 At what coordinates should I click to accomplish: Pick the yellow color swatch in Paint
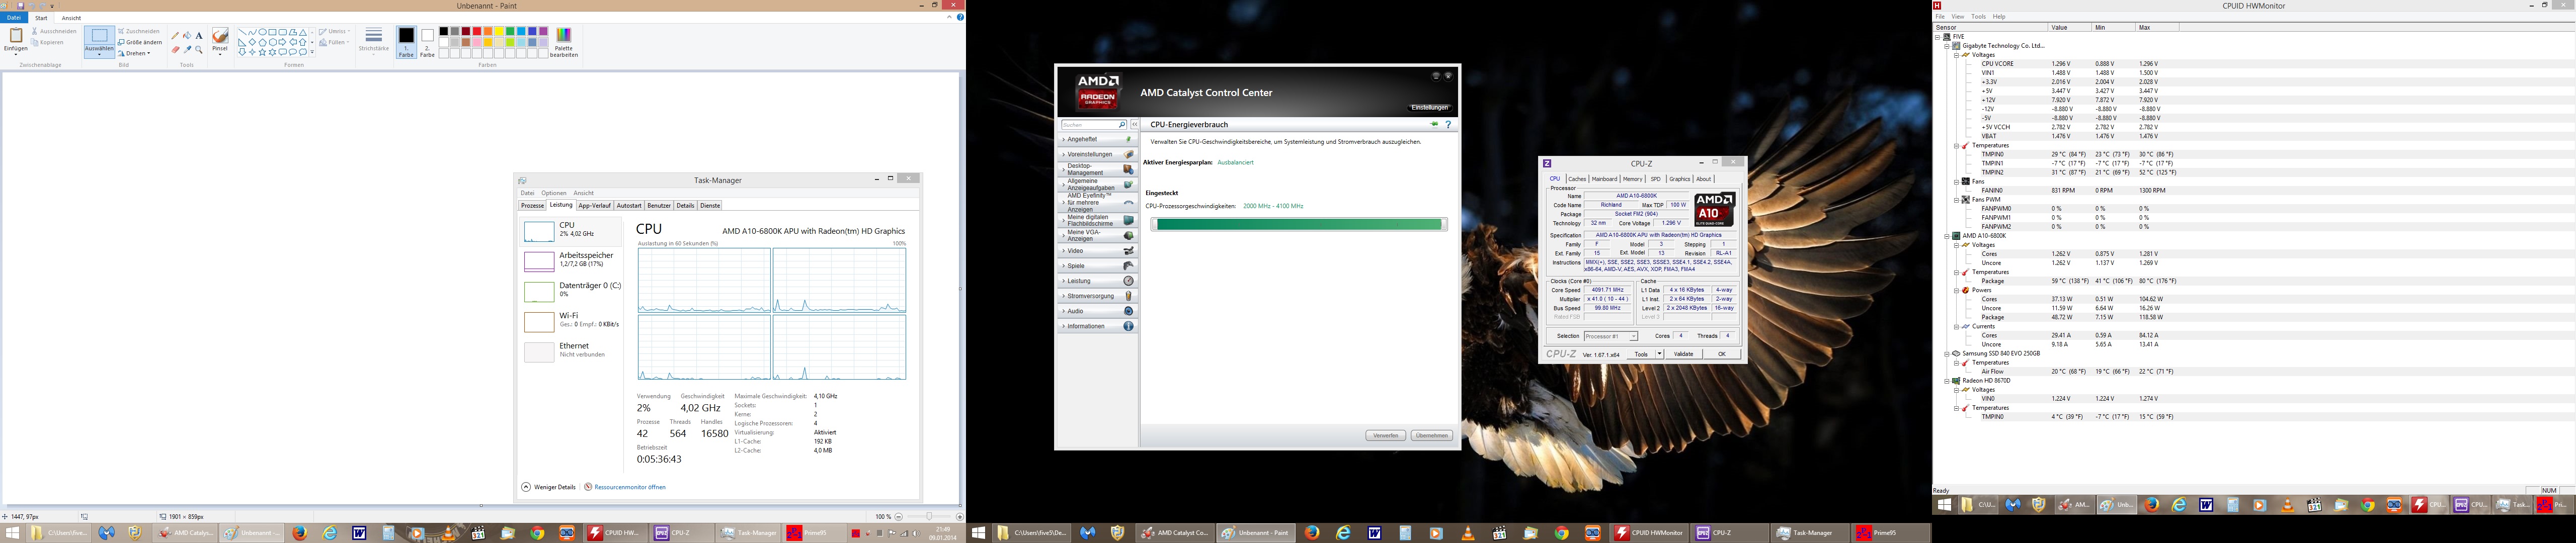pyautogui.click(x=499, y=31)
